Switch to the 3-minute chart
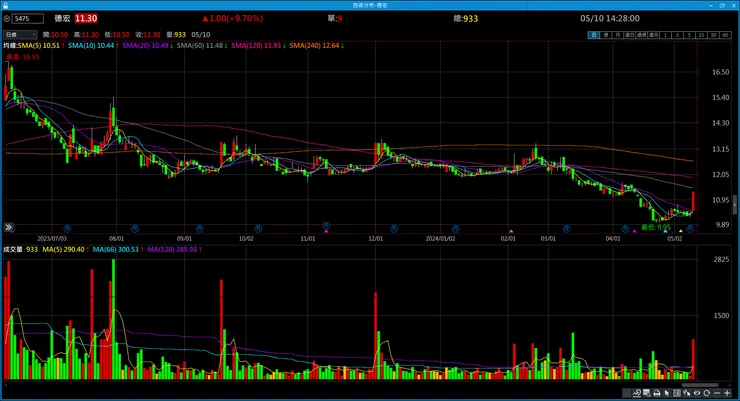Screen dimensions: 740x401 pyautogui.click(x=677, y=35)
